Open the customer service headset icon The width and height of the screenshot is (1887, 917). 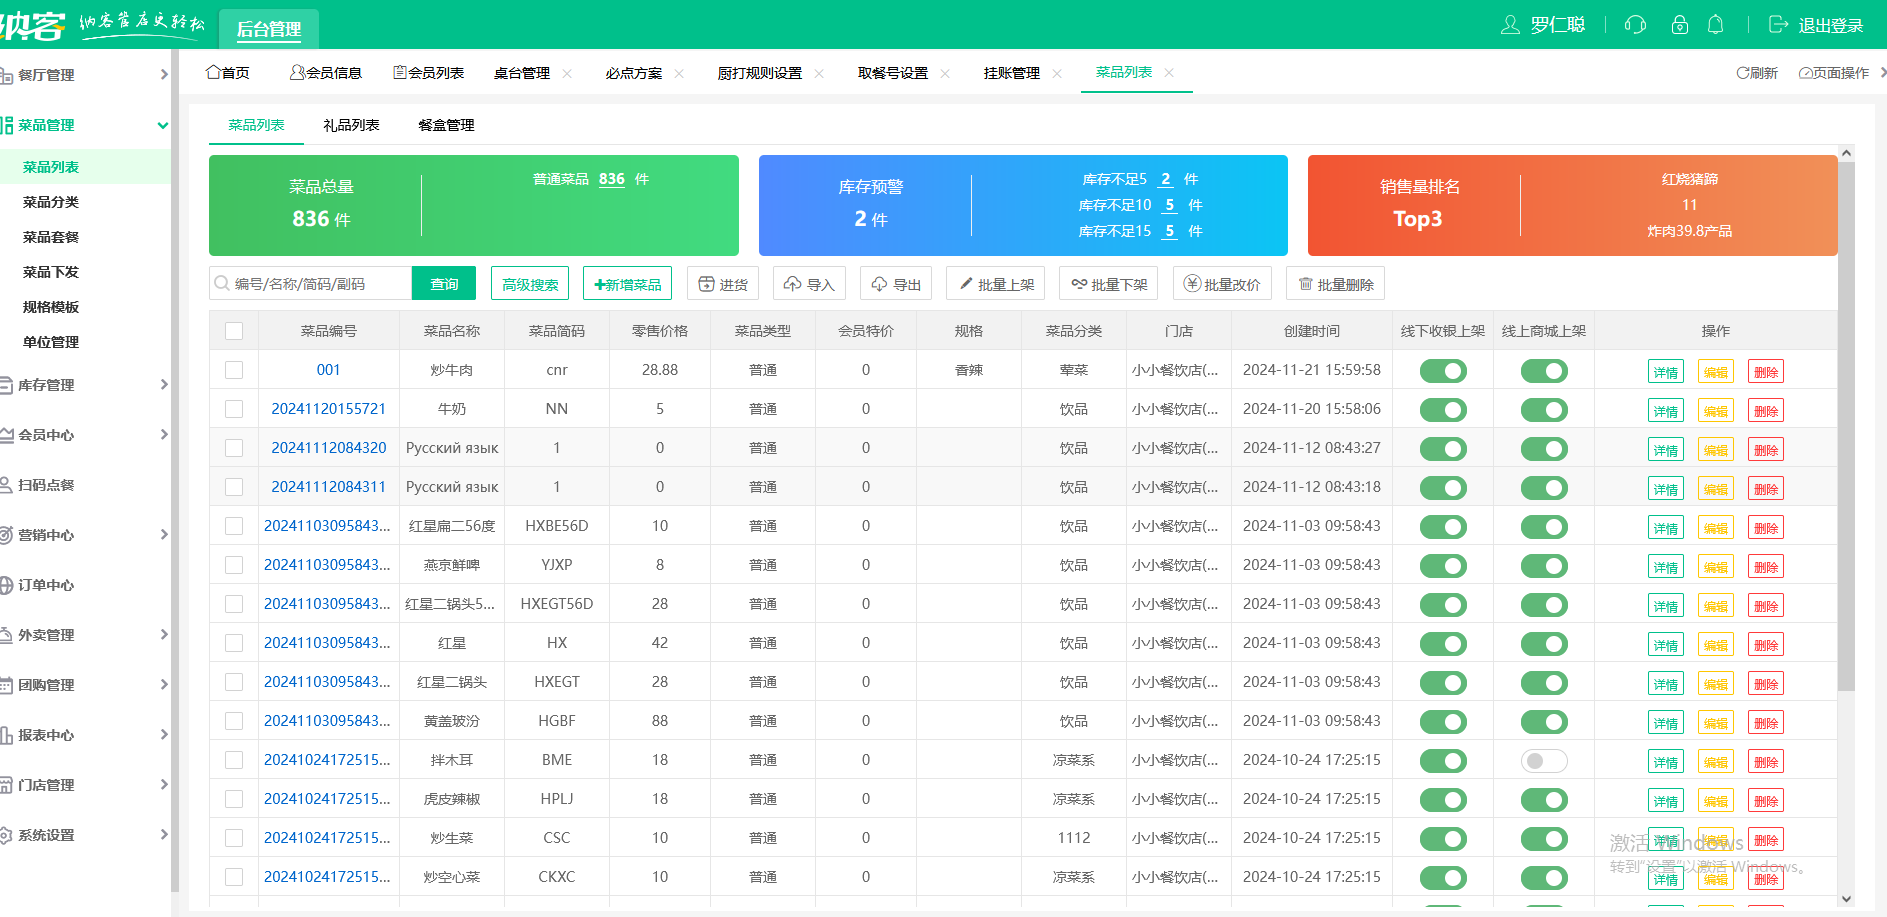tap(1636, 25)
